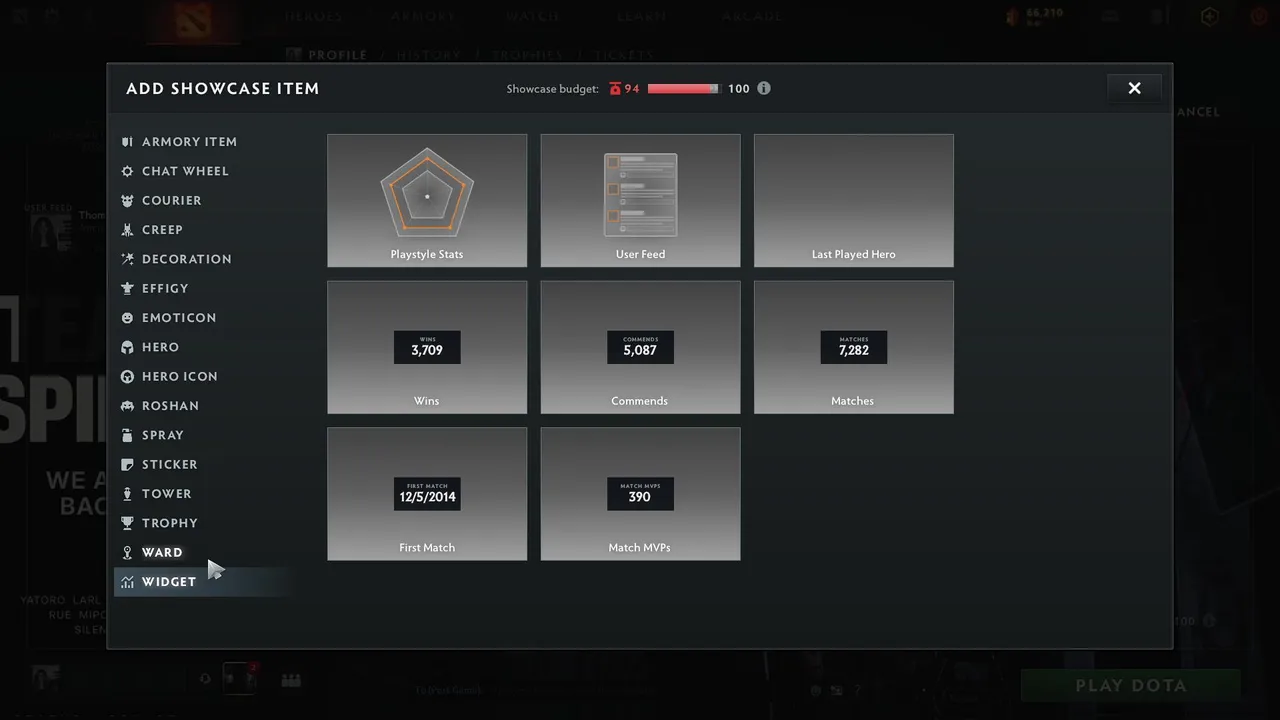Click the 390 match MVPs counter
The height and width of the screenshot is (720, 1280).
pyautogui.click(x=640, y=494)
